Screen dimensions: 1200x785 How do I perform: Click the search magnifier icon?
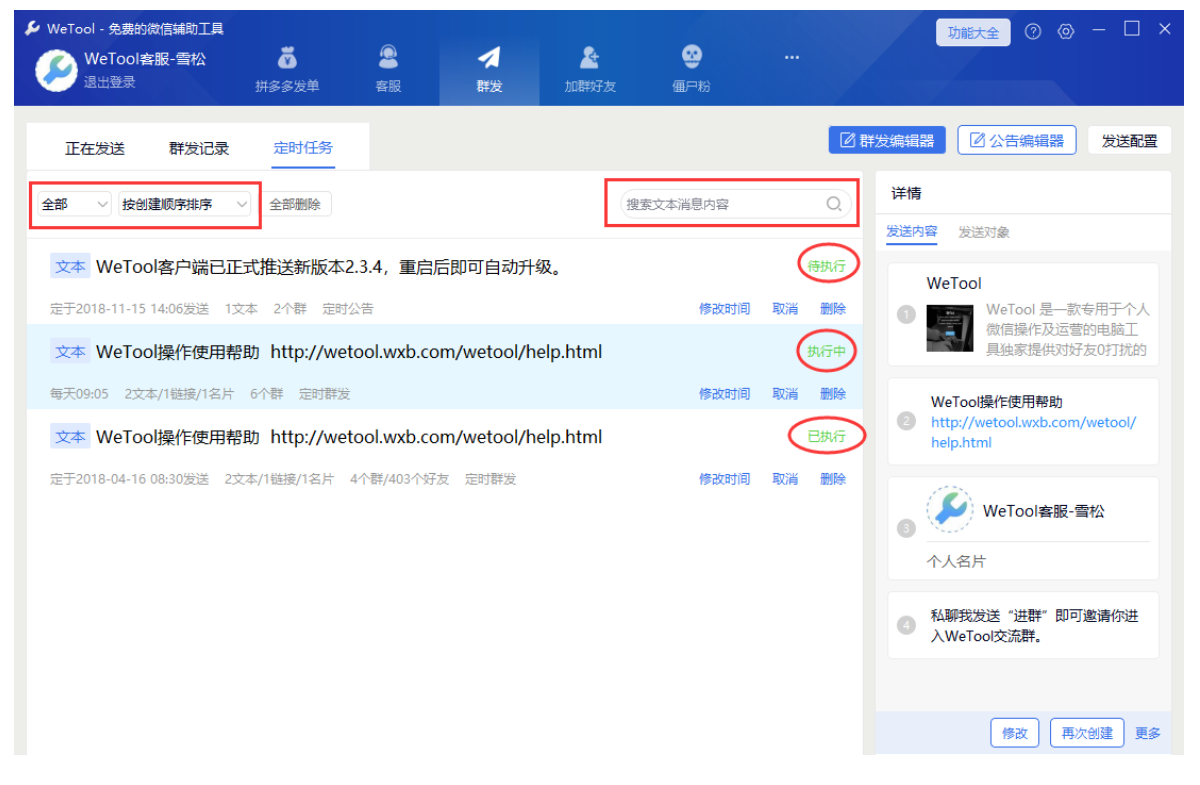coord(834,204)
